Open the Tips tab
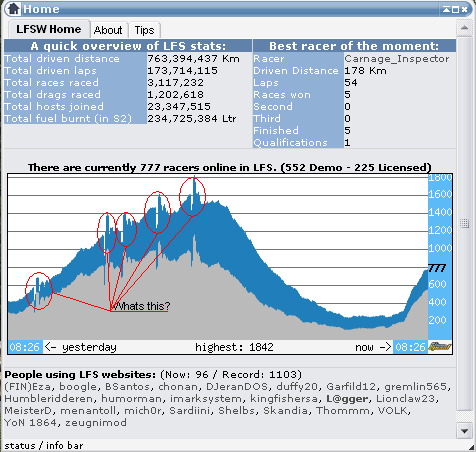 [x=144, y=30]
